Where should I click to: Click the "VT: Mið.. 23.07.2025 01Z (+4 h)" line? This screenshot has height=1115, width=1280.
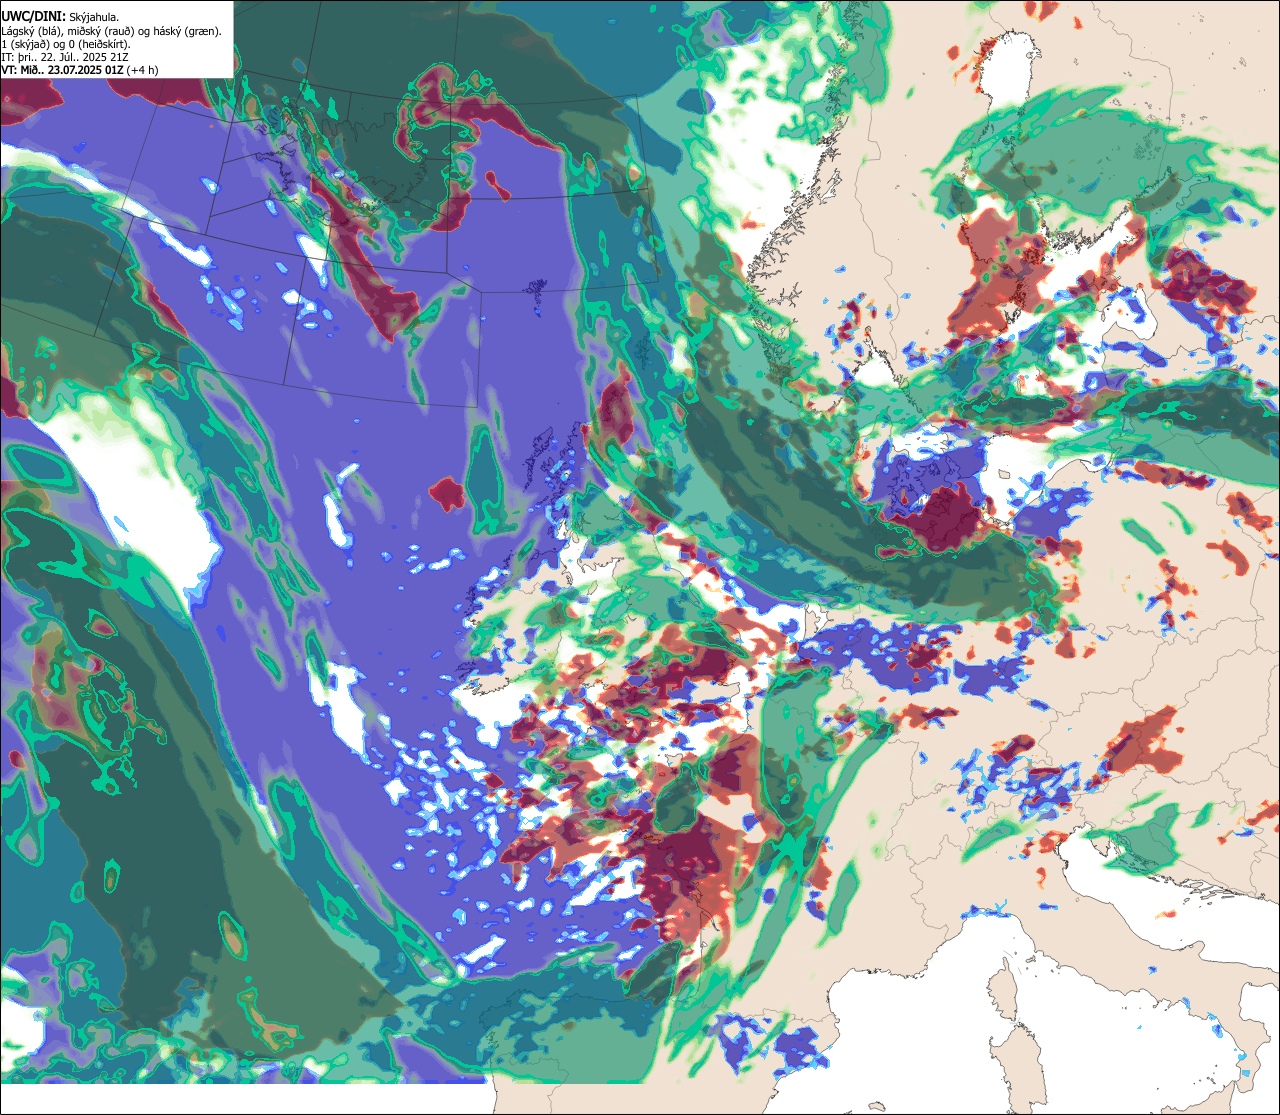coord(80,70)
